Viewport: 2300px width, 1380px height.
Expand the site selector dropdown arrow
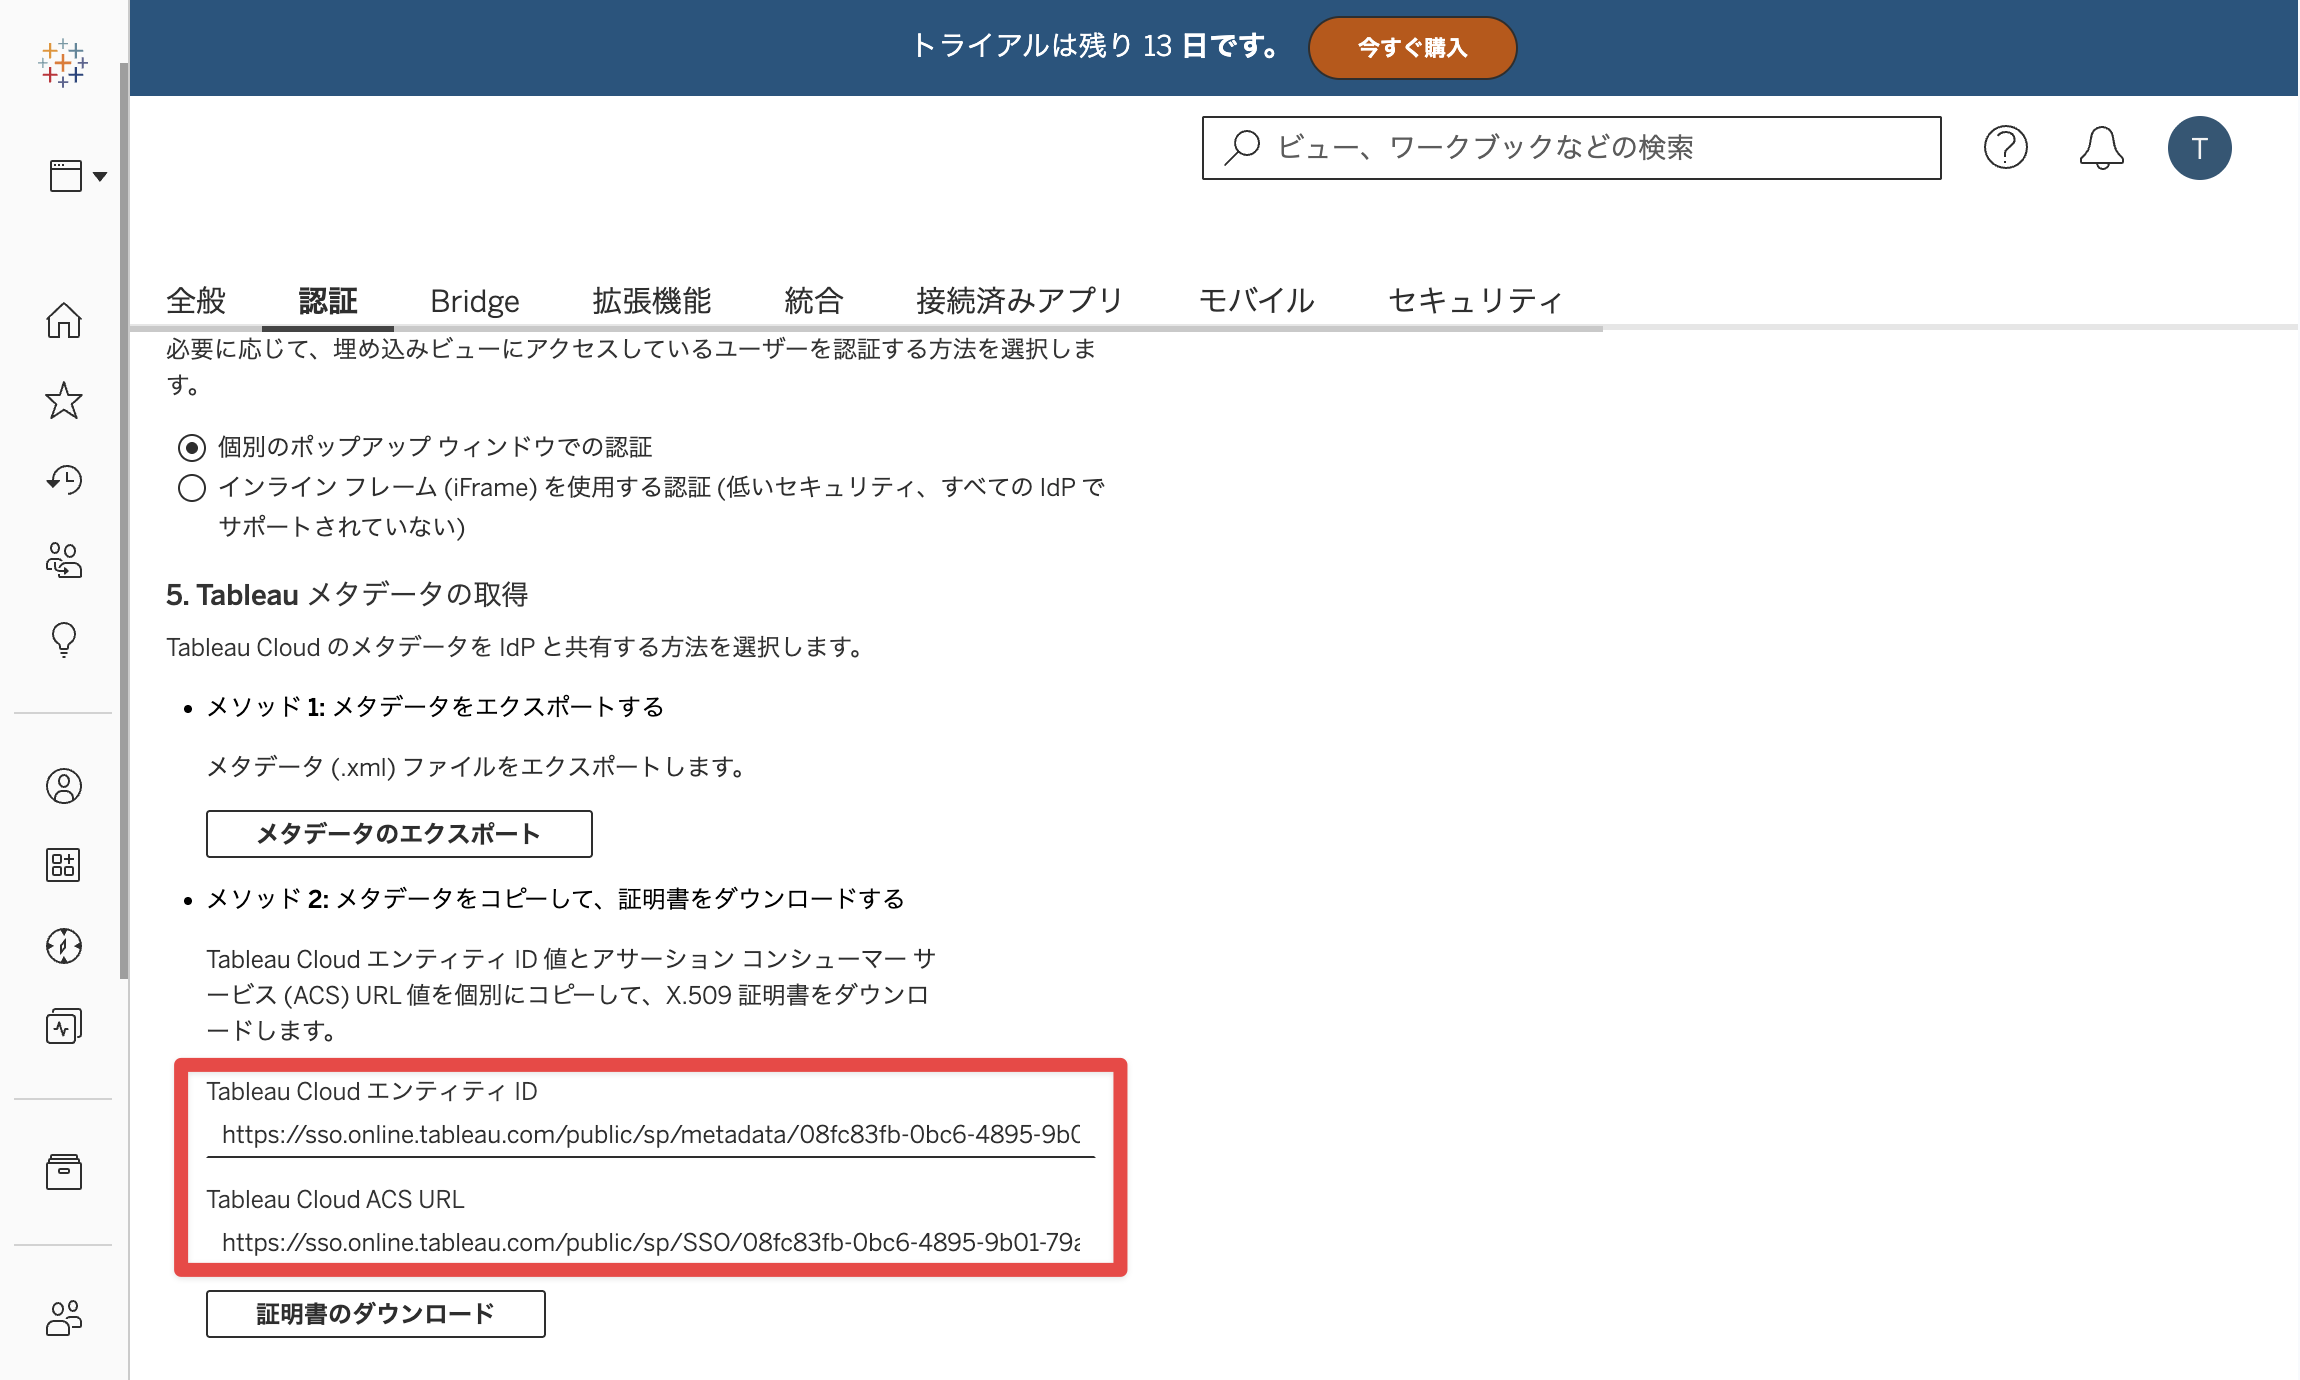coord(100,177)
